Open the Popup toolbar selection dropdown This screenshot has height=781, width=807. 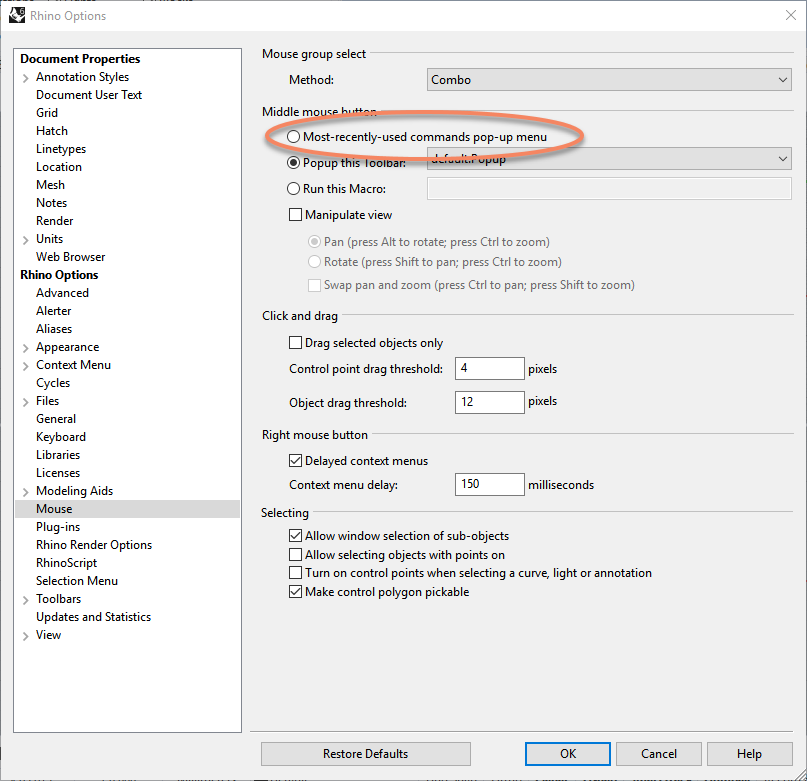click(609, 159)
